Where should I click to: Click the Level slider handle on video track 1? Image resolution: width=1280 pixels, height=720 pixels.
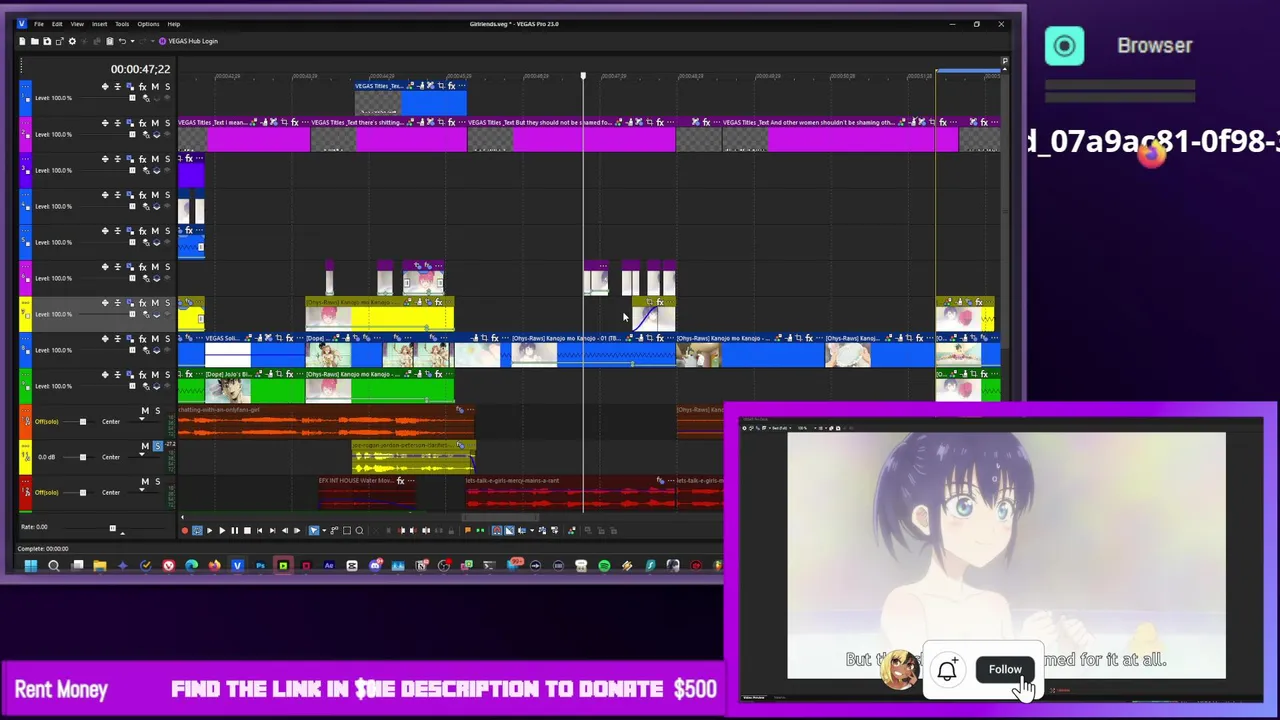[132, 98]
